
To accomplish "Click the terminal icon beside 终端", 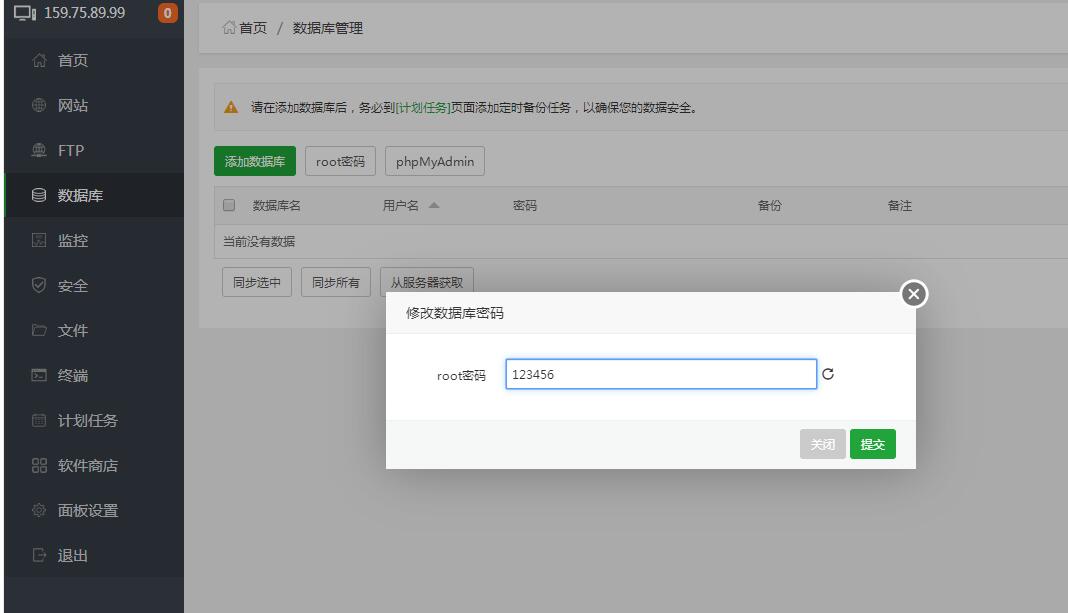I will pos(40,376).
